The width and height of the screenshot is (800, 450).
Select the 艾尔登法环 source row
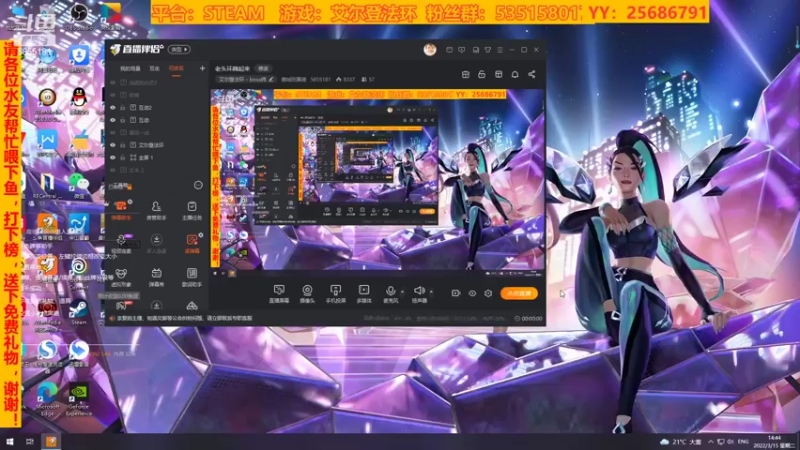click(157, 145)
